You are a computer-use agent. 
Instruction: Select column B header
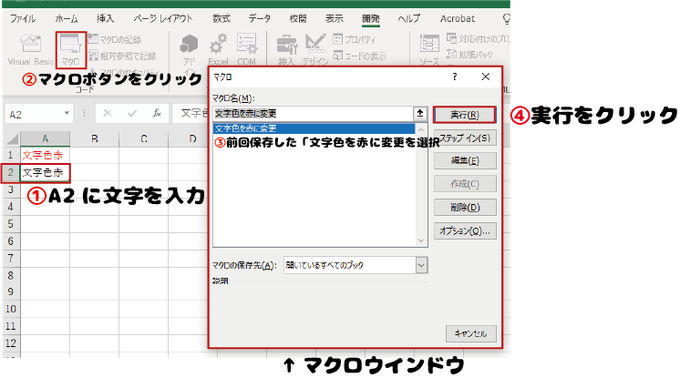(95, 139)
